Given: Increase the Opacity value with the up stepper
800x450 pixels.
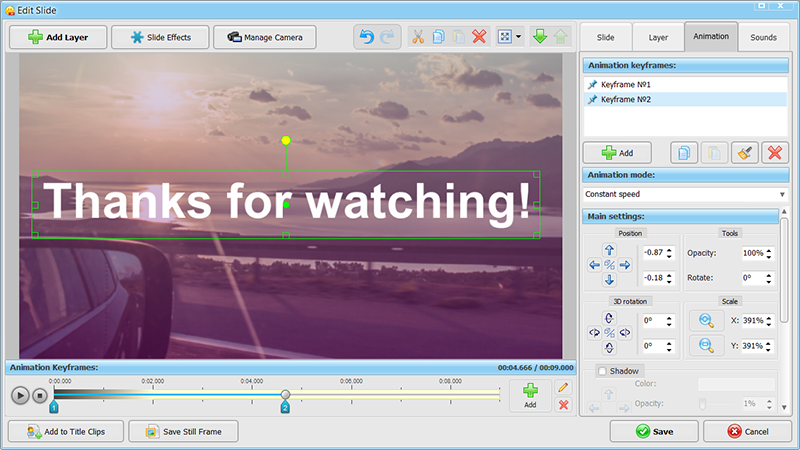Looking at the screenshot, I should (775, 249).
